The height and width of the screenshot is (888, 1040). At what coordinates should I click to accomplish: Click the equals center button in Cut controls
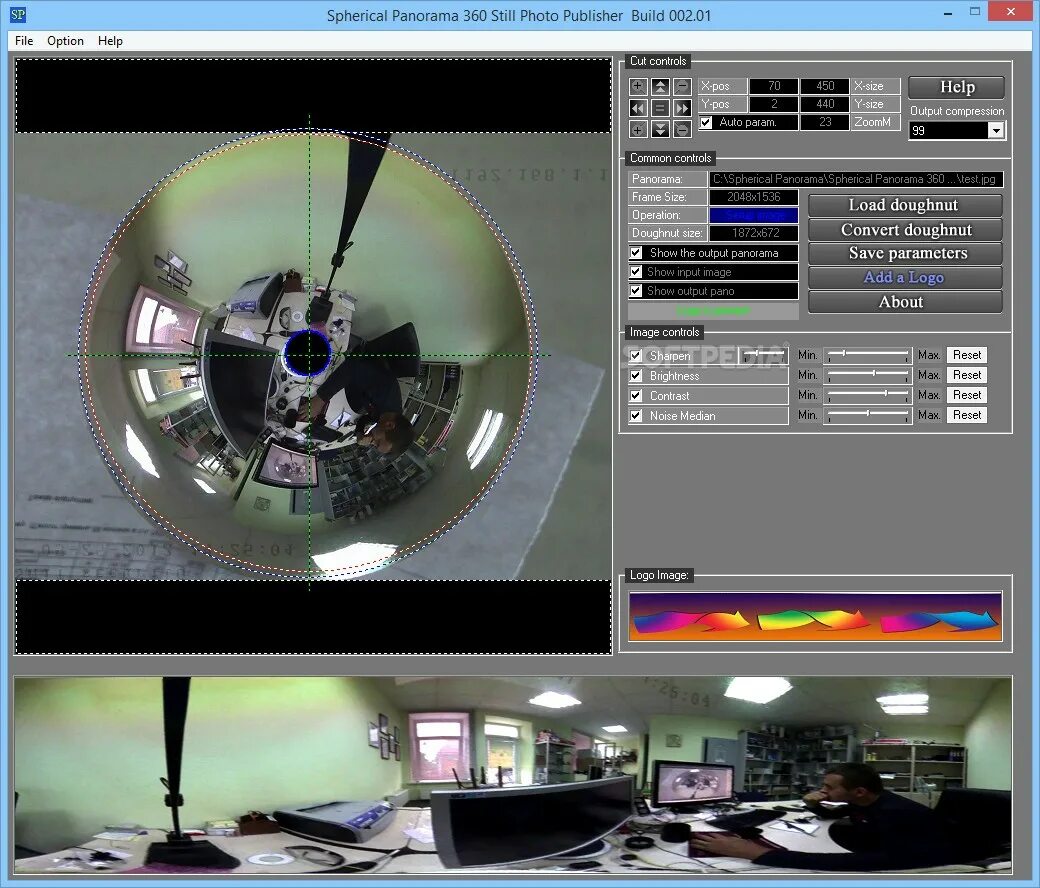660,108
